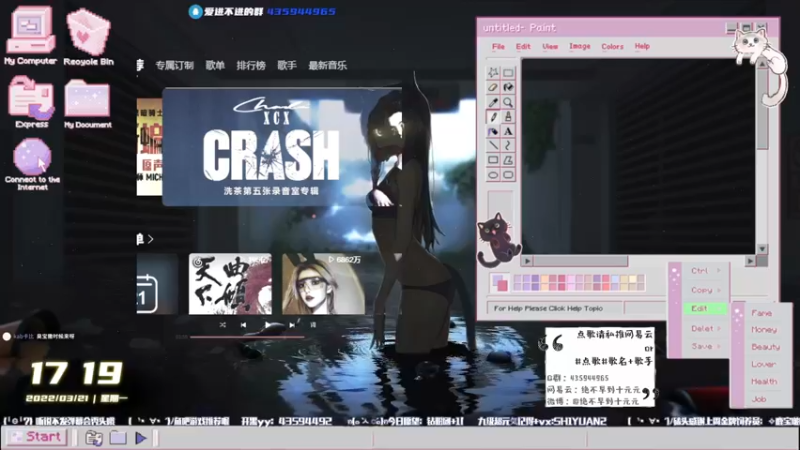Skip to next track in music player
The image size is (800, 450).
click(x=292, y=324)
